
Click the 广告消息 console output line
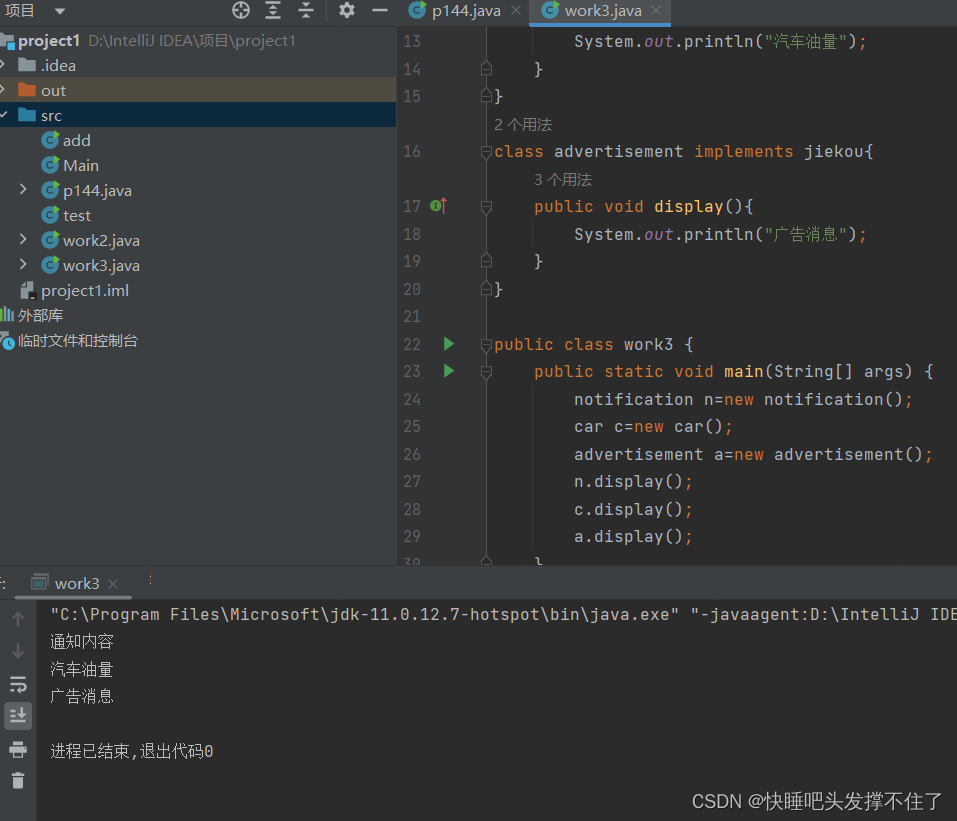(x=82, y=696)
